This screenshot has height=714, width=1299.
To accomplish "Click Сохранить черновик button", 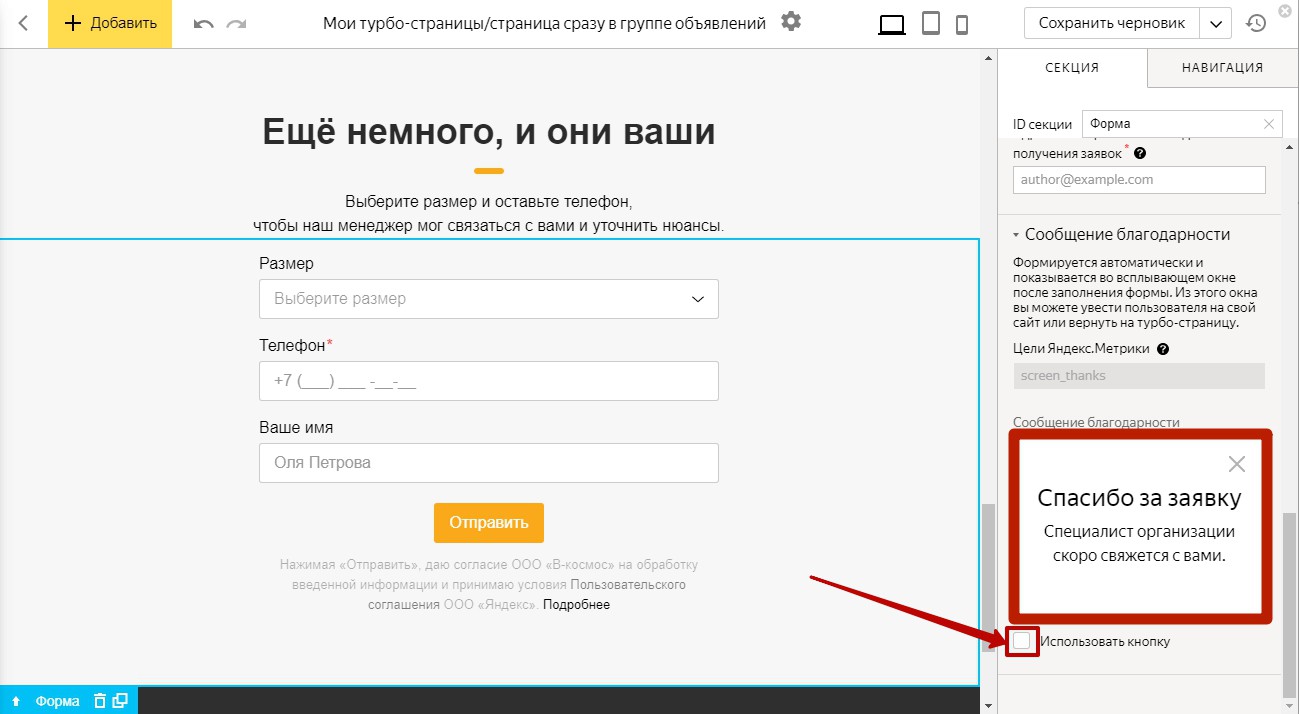I will tap(1112, 23).
